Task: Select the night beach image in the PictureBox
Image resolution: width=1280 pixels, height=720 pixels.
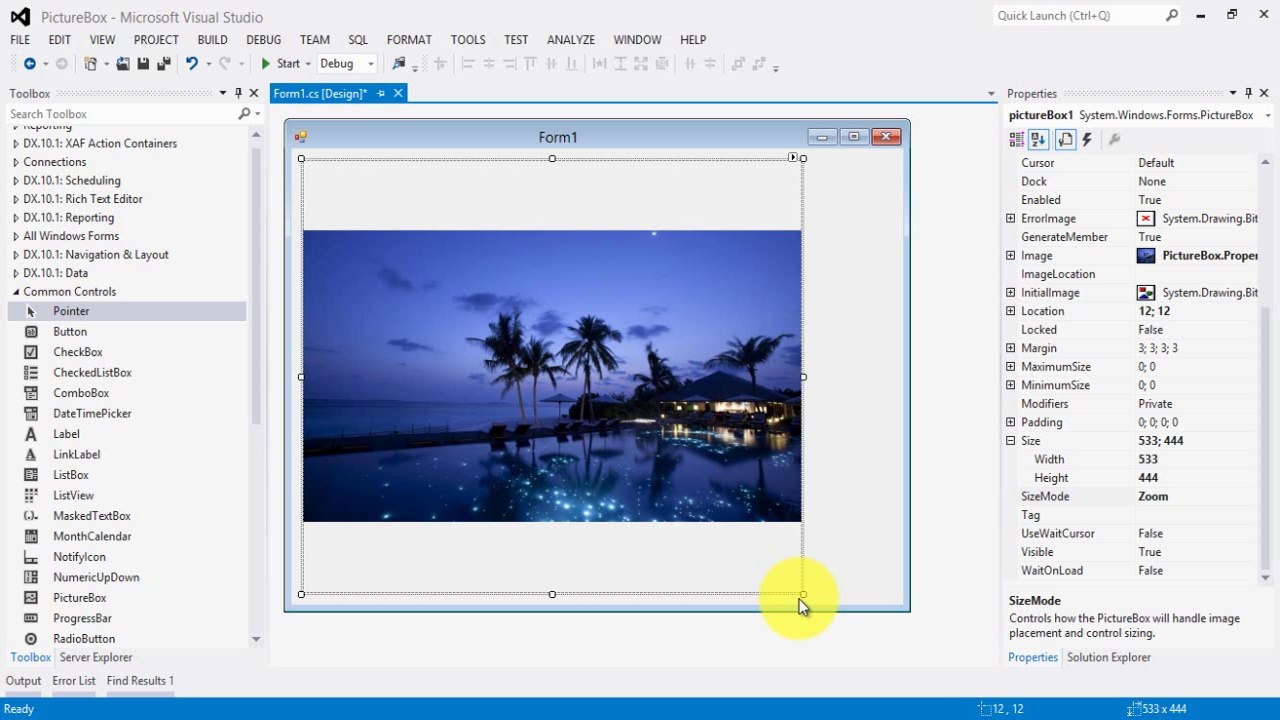Action: point(552,376)
